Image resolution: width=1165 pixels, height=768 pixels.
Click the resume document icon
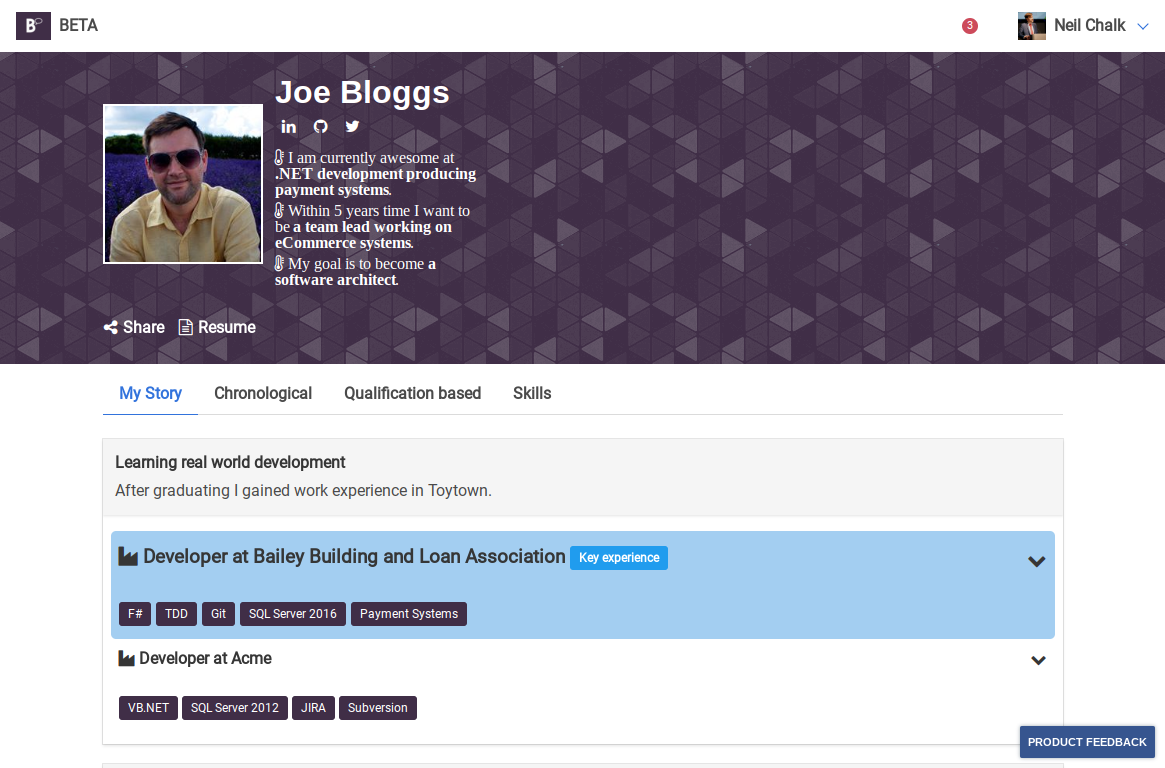click(186, 328)
